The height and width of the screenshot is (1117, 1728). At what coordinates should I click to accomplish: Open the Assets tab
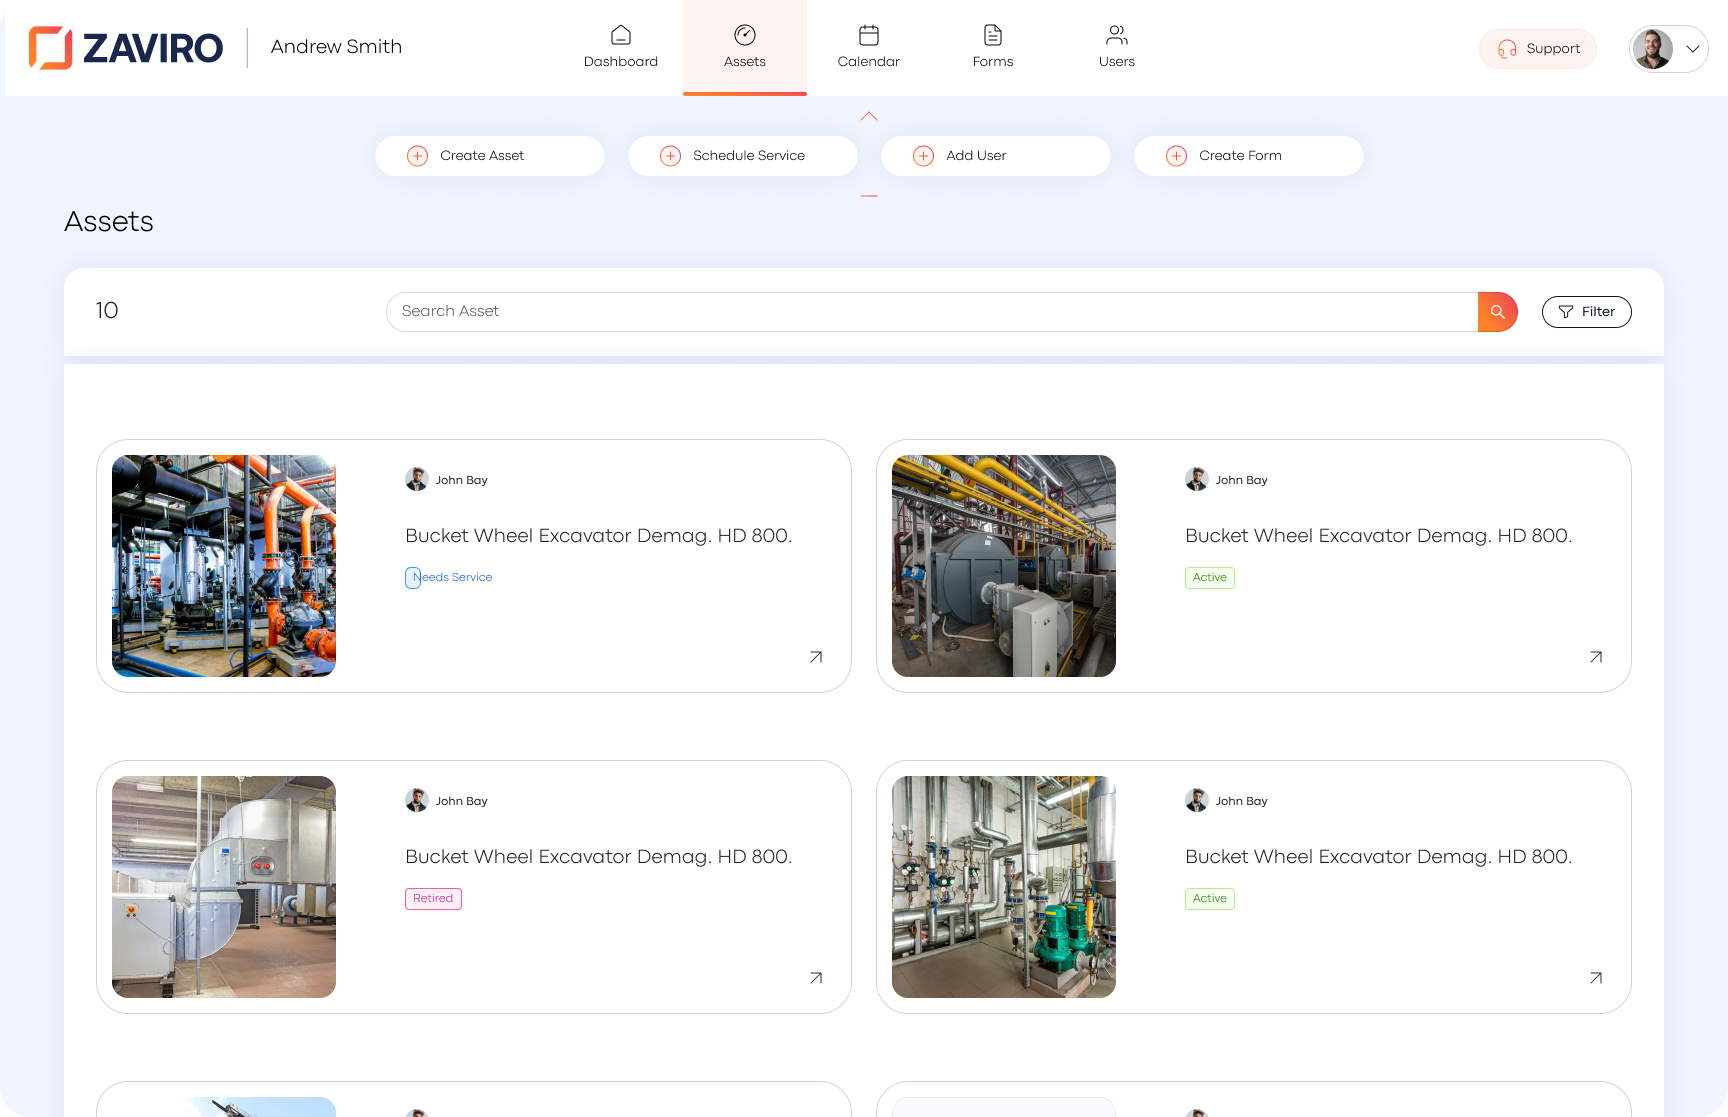(745, 47)
